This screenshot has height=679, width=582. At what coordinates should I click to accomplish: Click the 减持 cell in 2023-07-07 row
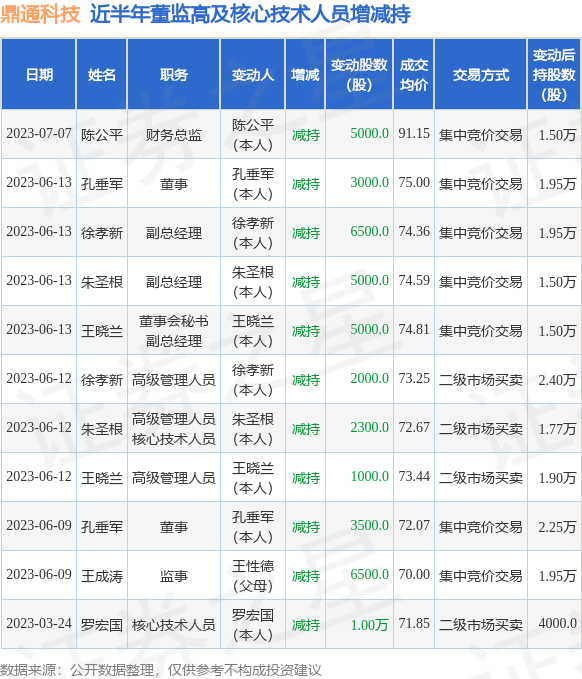click(306, 135)
